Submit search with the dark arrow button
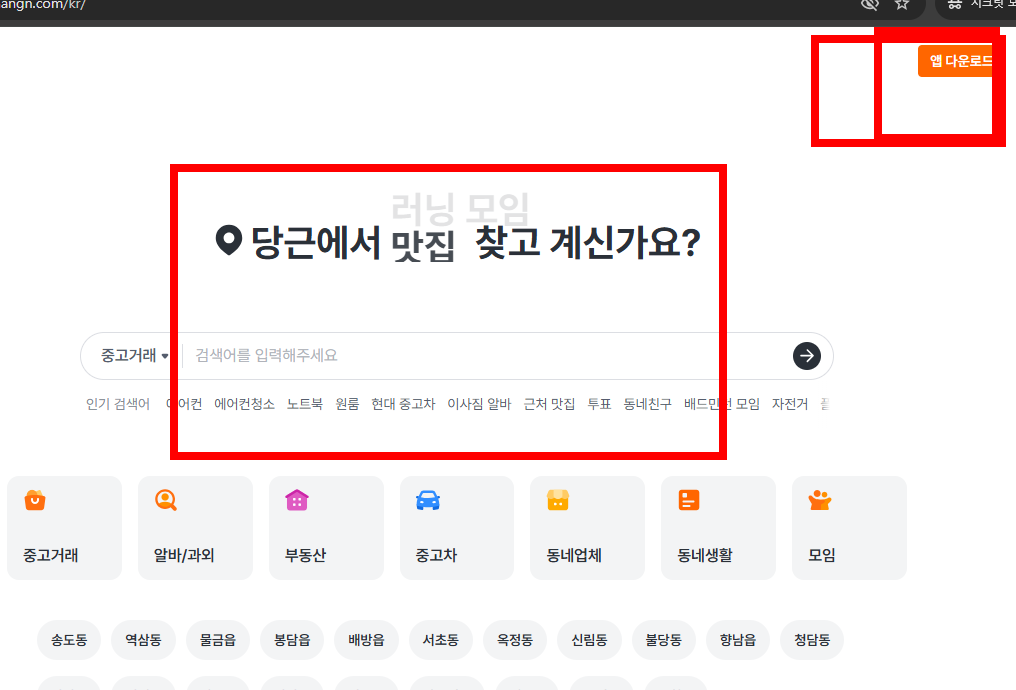The height and width of the screenshot is (690, 1016). point(807,356)
